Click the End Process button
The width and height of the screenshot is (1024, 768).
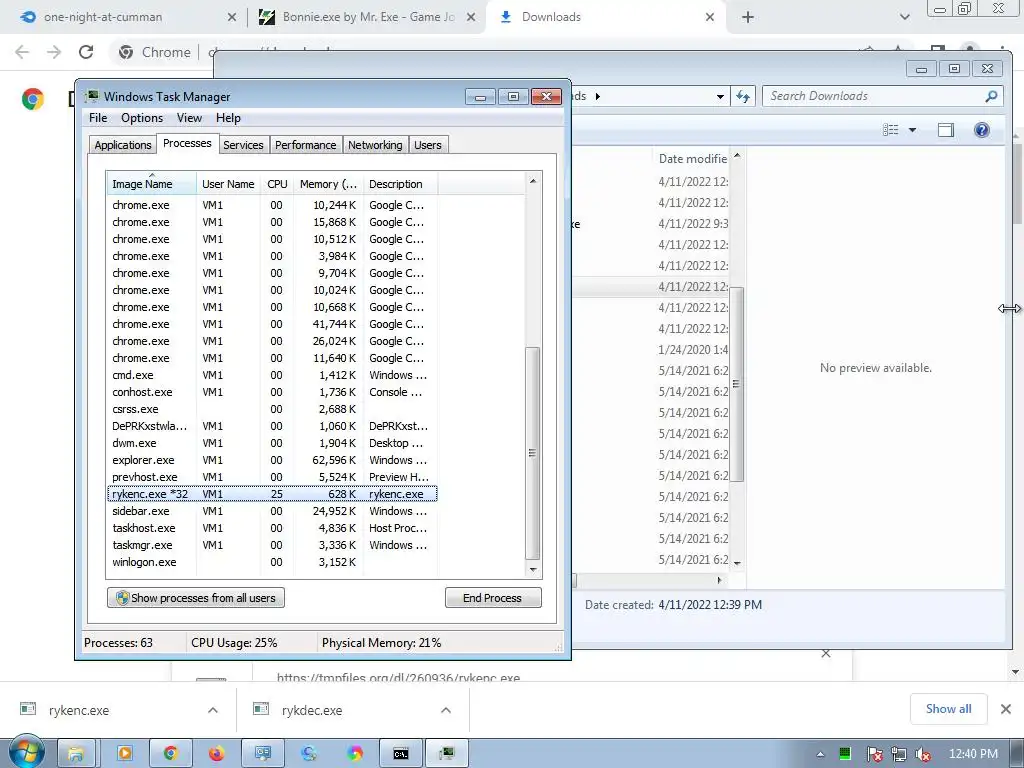pyautogui.click(x=493, y=598)
